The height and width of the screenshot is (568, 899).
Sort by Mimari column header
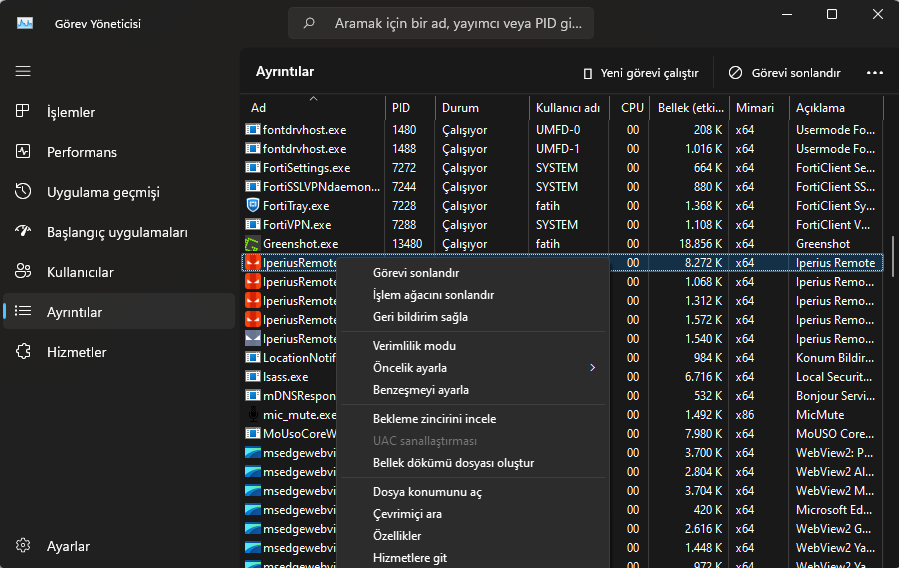759,107
